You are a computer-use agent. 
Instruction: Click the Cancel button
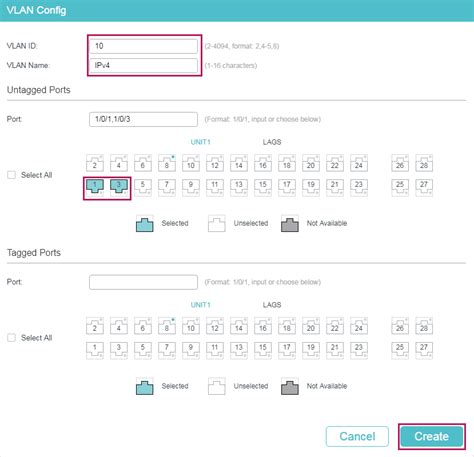(x=357, y=436)
